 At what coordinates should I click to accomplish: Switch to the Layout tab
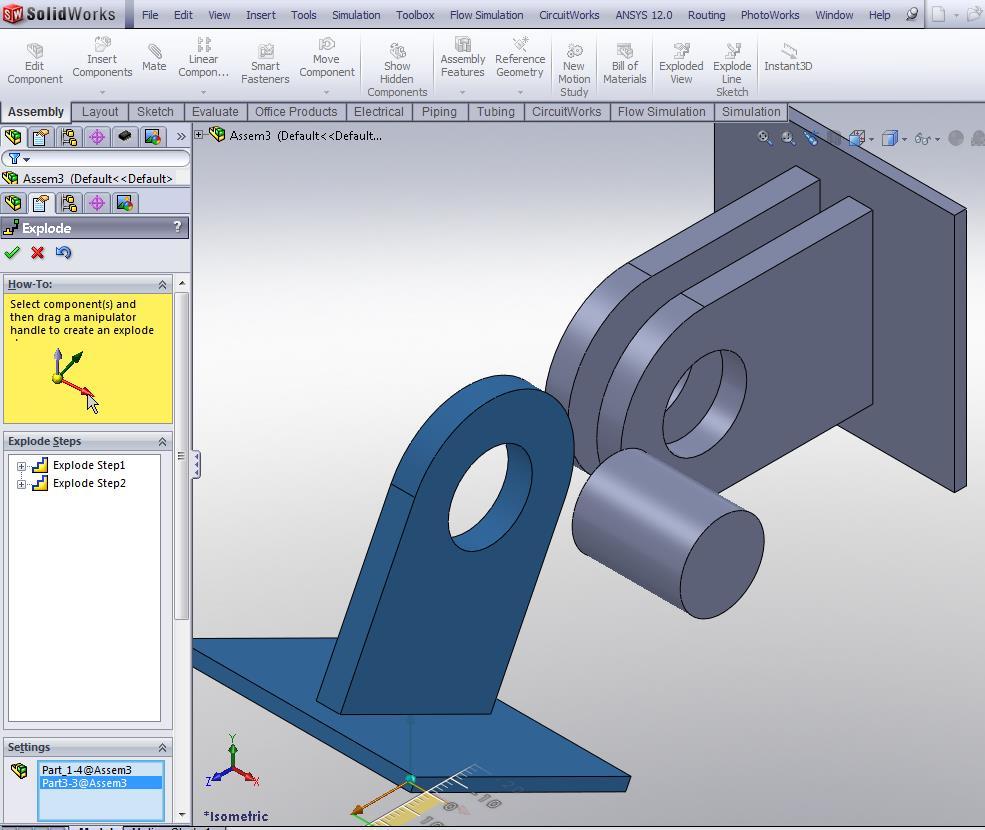(x=100, y=112)
